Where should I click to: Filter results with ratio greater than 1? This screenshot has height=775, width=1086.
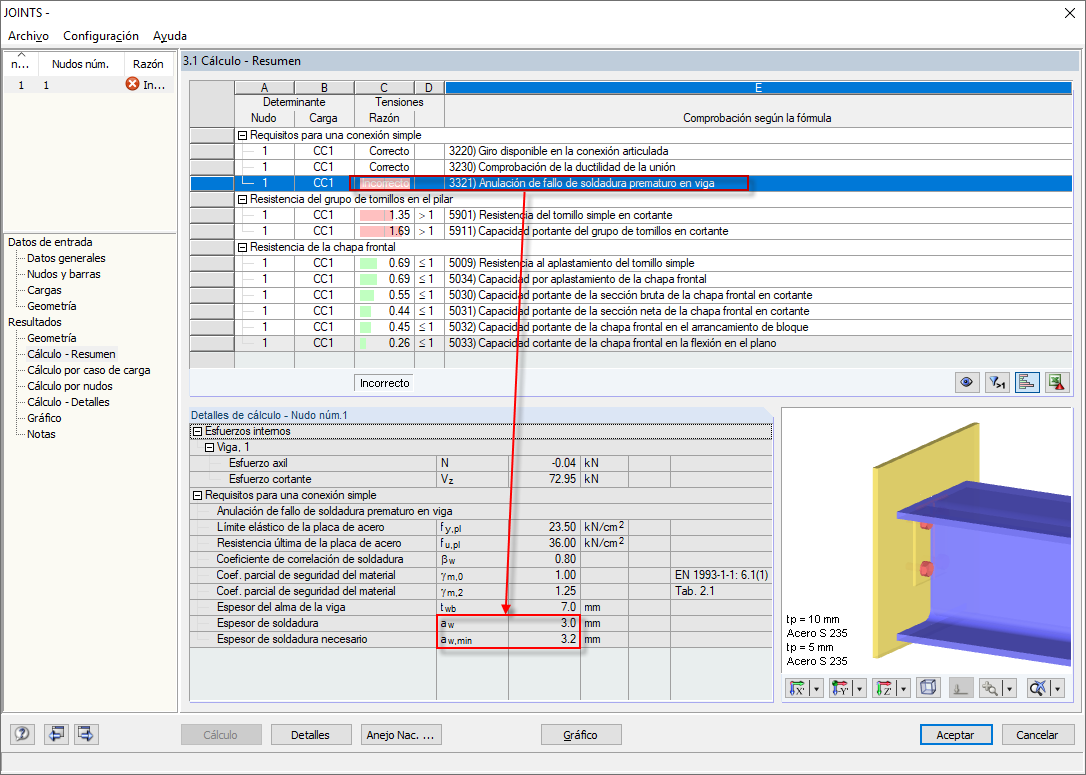(997, 382)
